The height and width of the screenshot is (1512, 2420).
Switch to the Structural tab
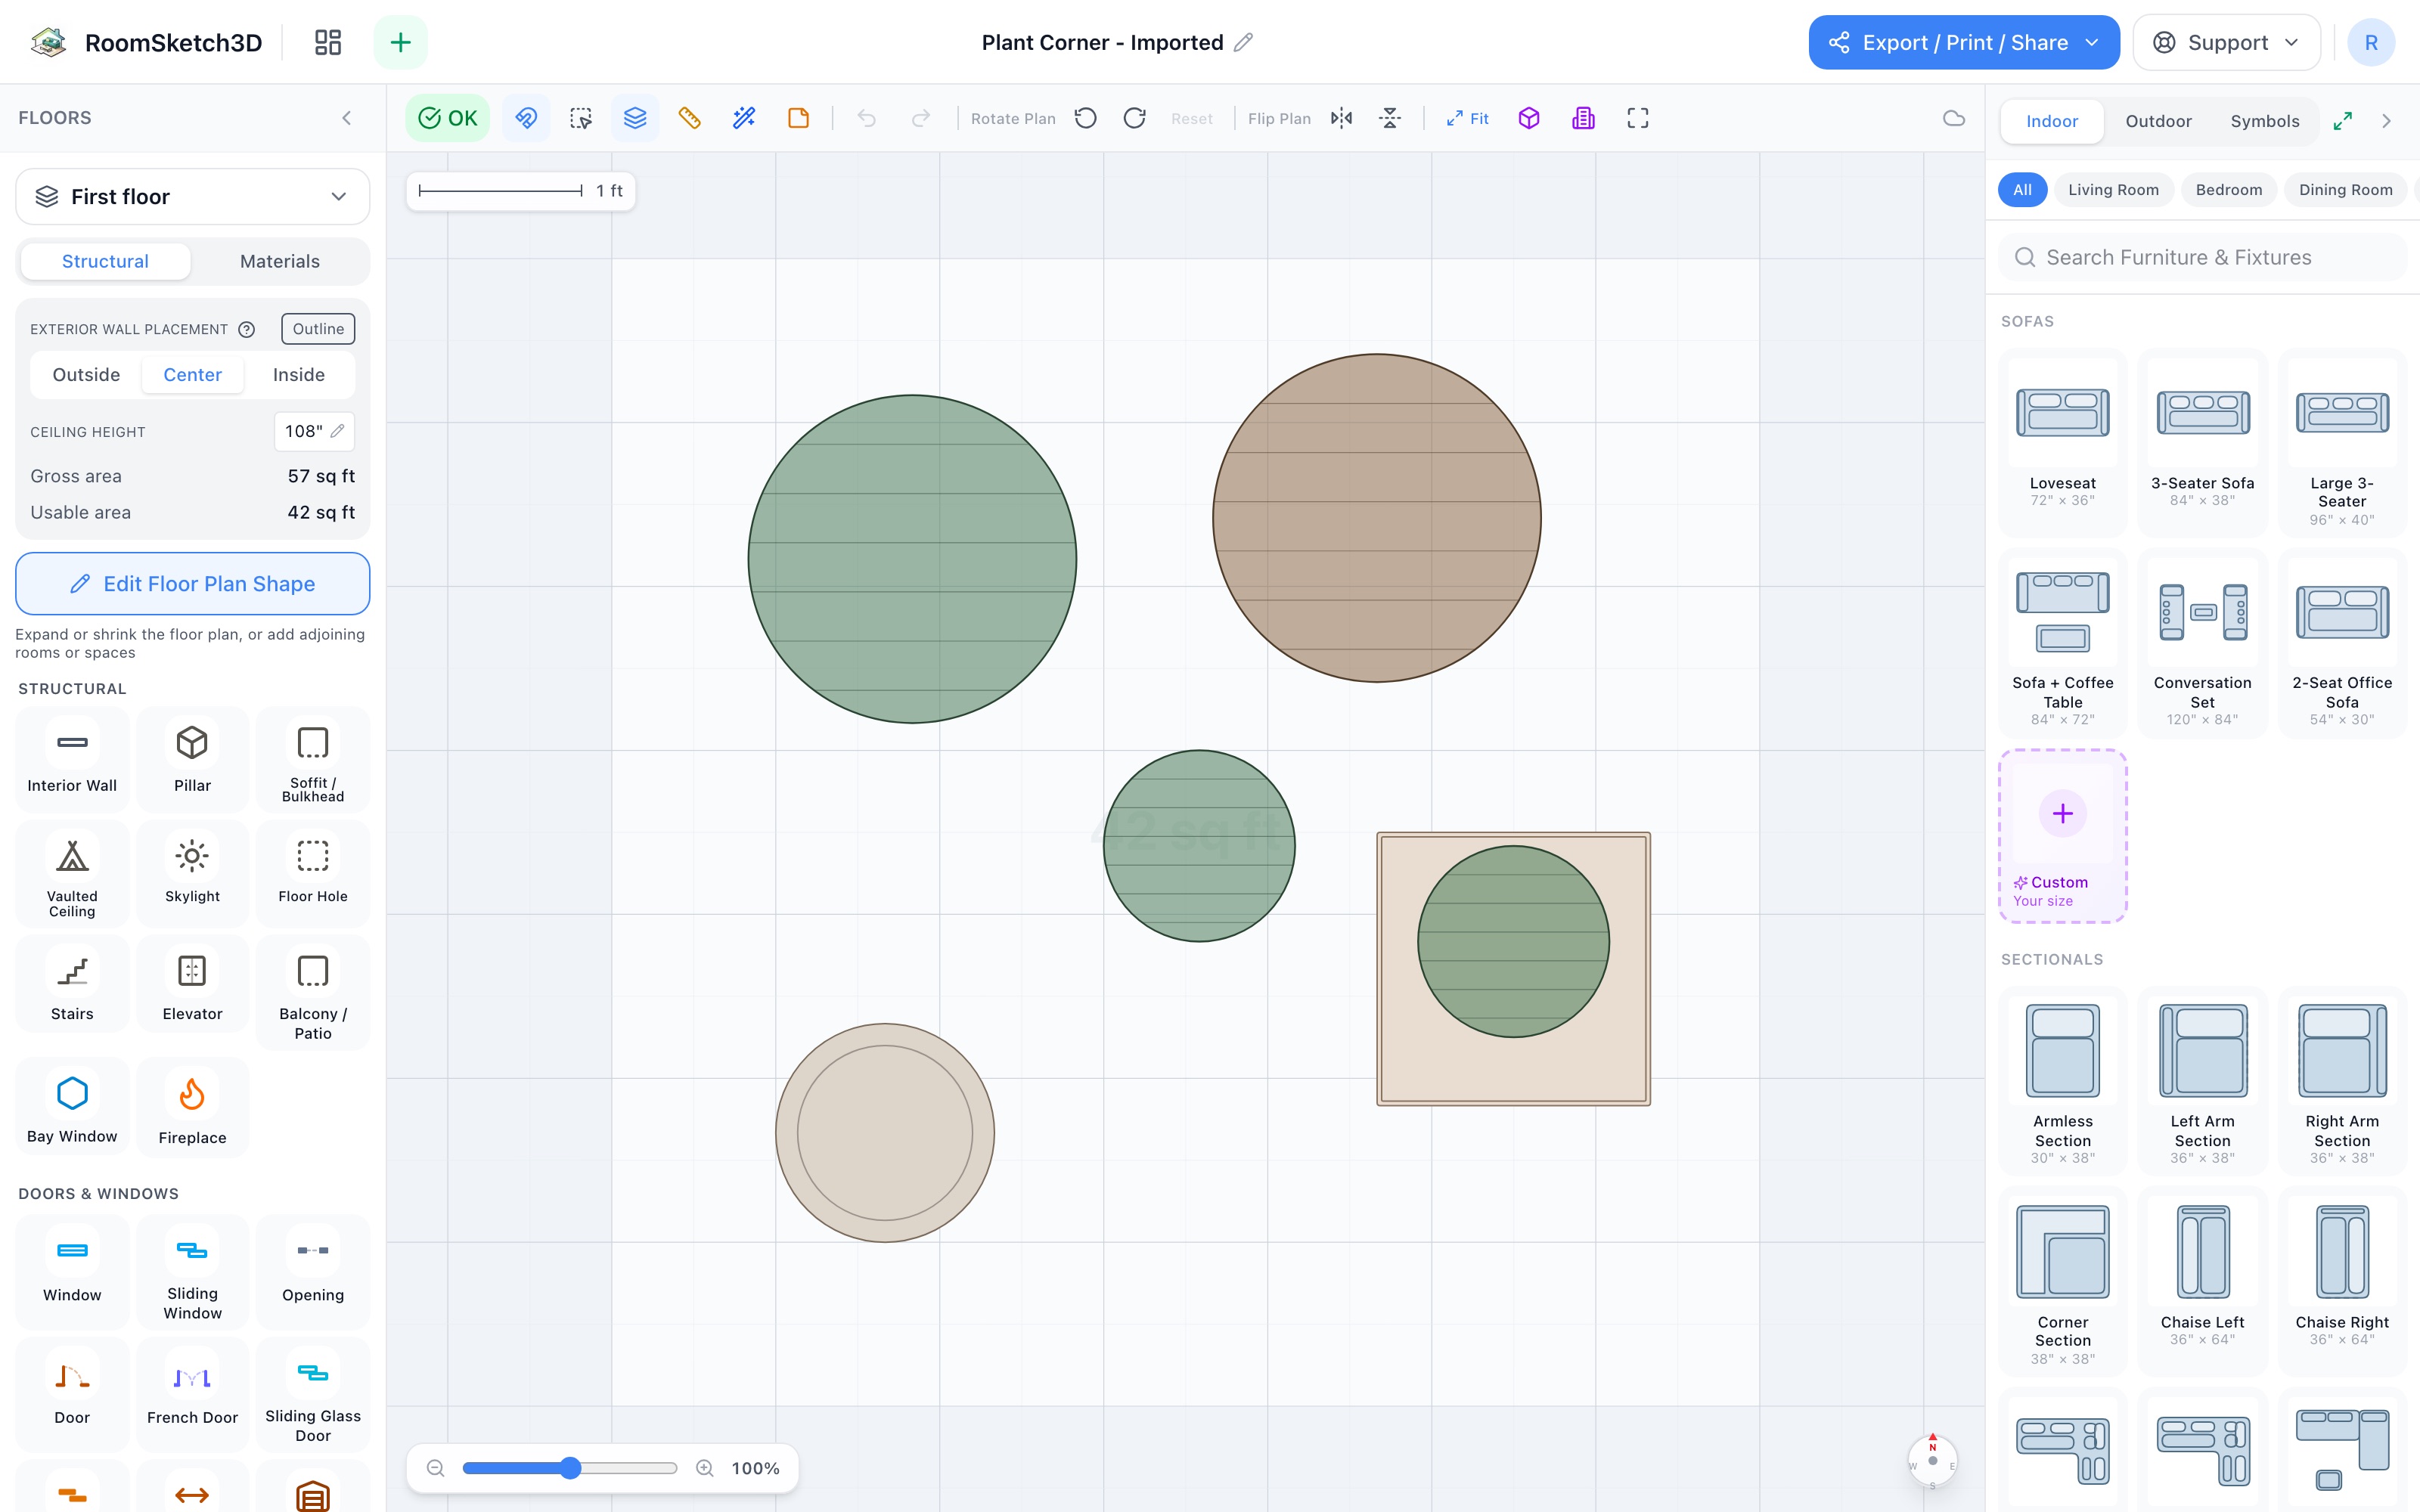(x=105, y=261)
